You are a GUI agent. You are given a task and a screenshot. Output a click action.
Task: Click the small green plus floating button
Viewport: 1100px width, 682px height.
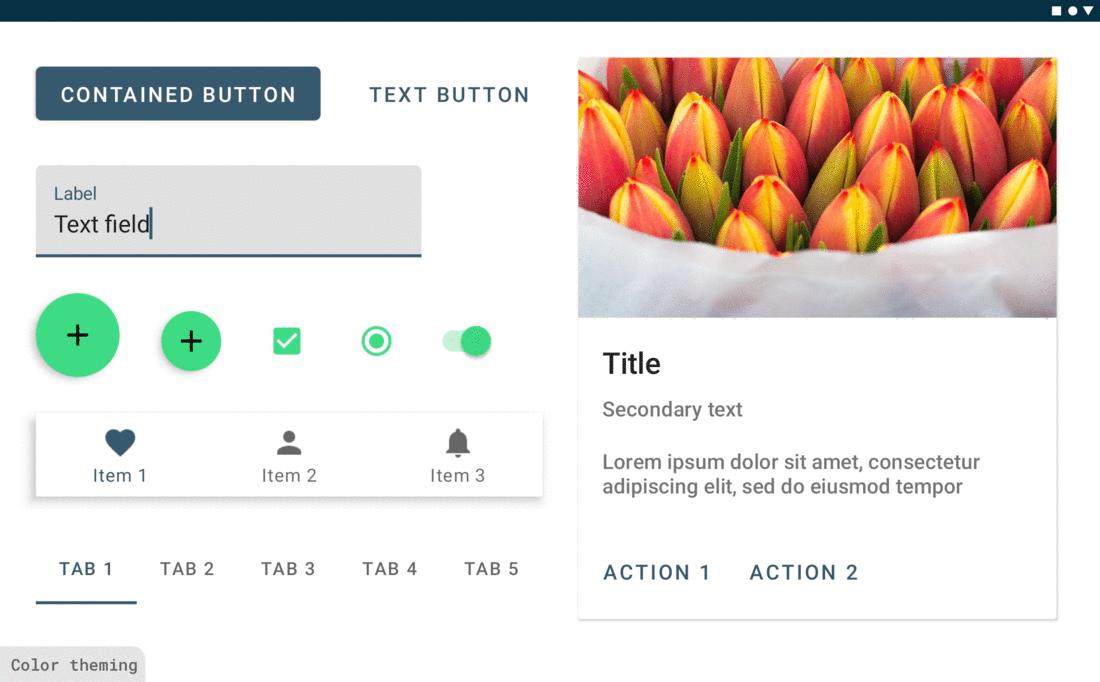191,341
